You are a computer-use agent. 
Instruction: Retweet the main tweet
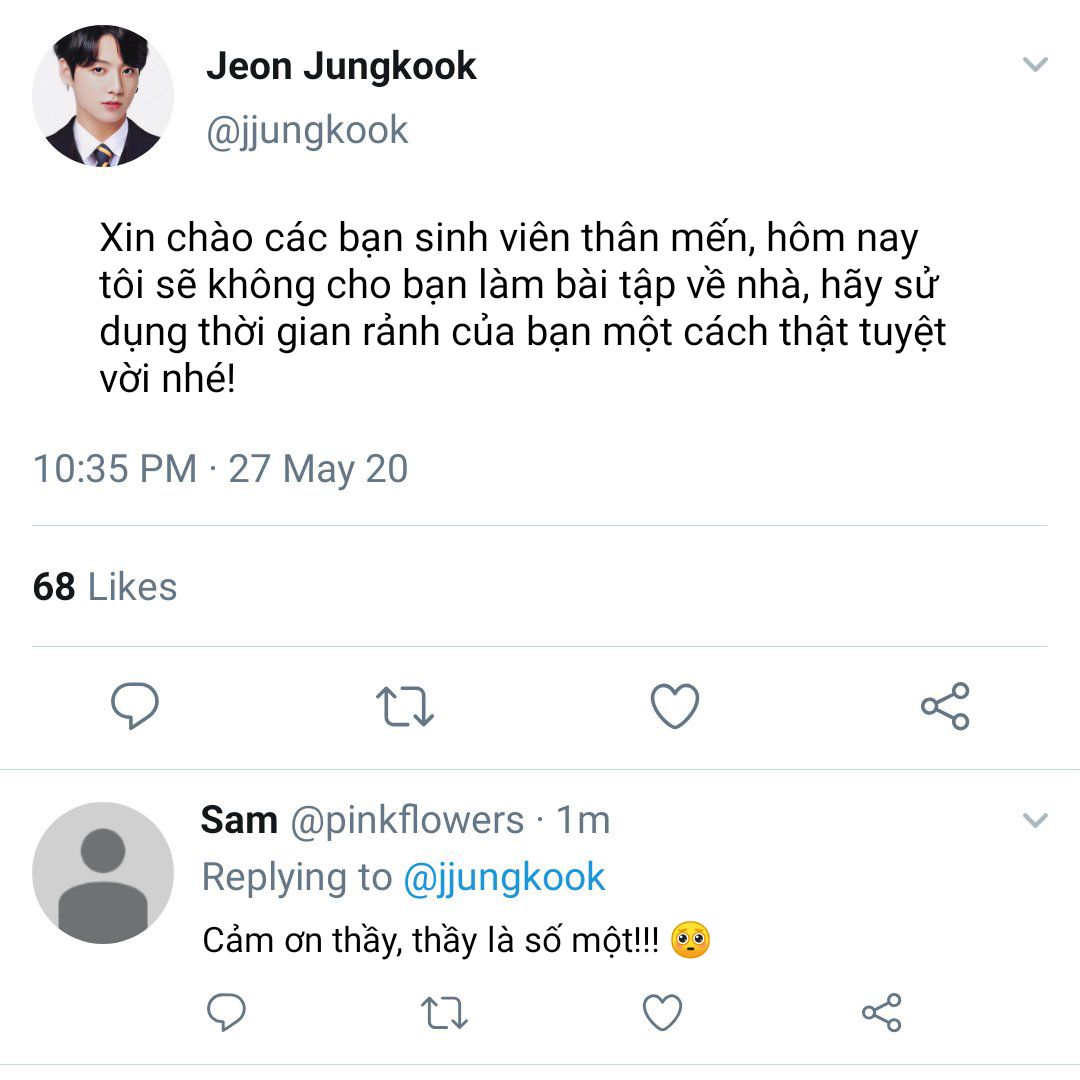tap(404, 706)
